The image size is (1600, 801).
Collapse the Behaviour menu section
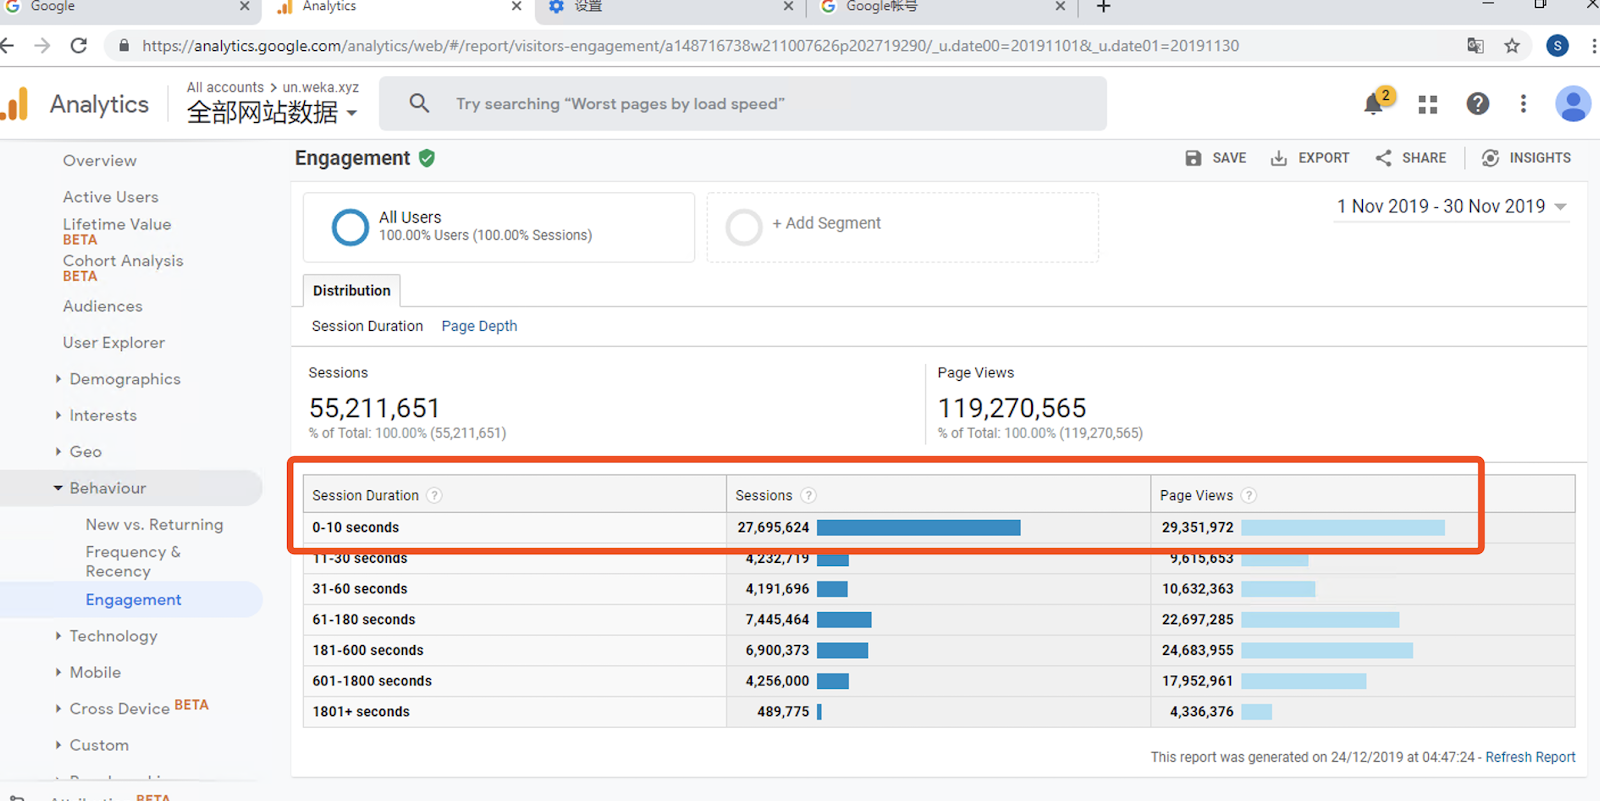[107, 488]
